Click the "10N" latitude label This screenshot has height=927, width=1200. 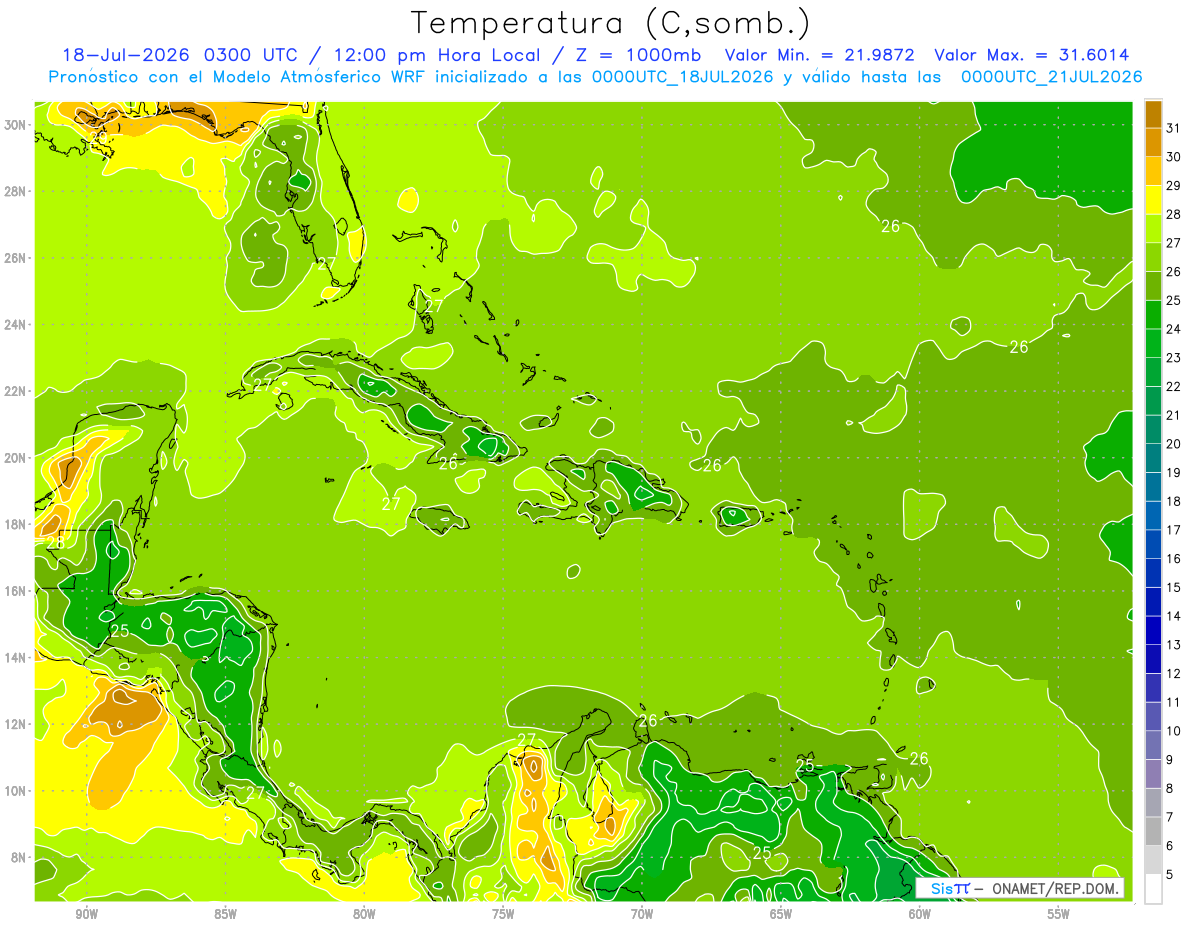16,791
